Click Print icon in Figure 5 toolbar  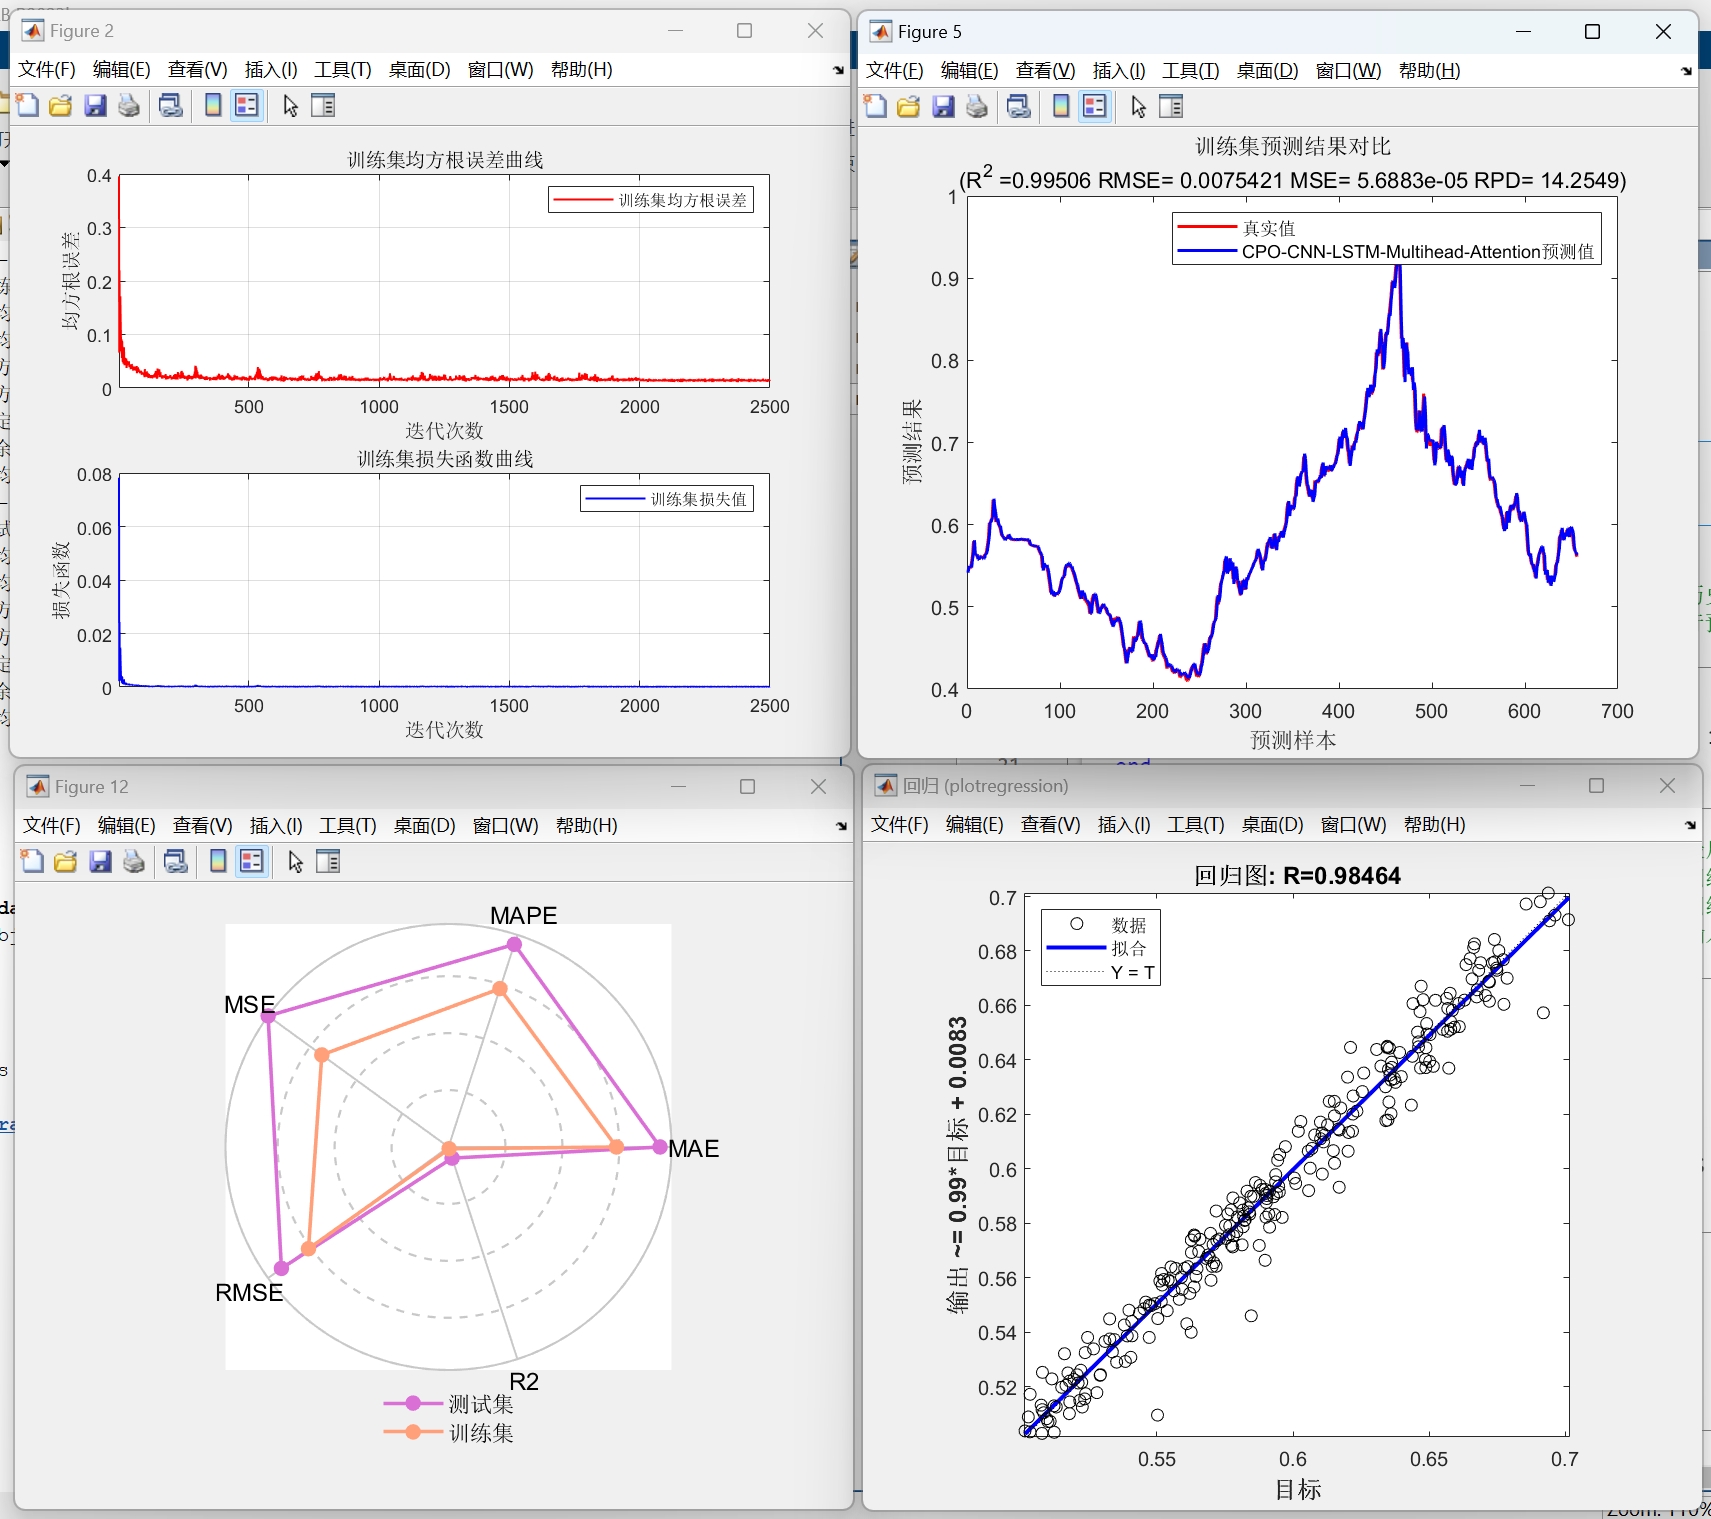[977, 106]
